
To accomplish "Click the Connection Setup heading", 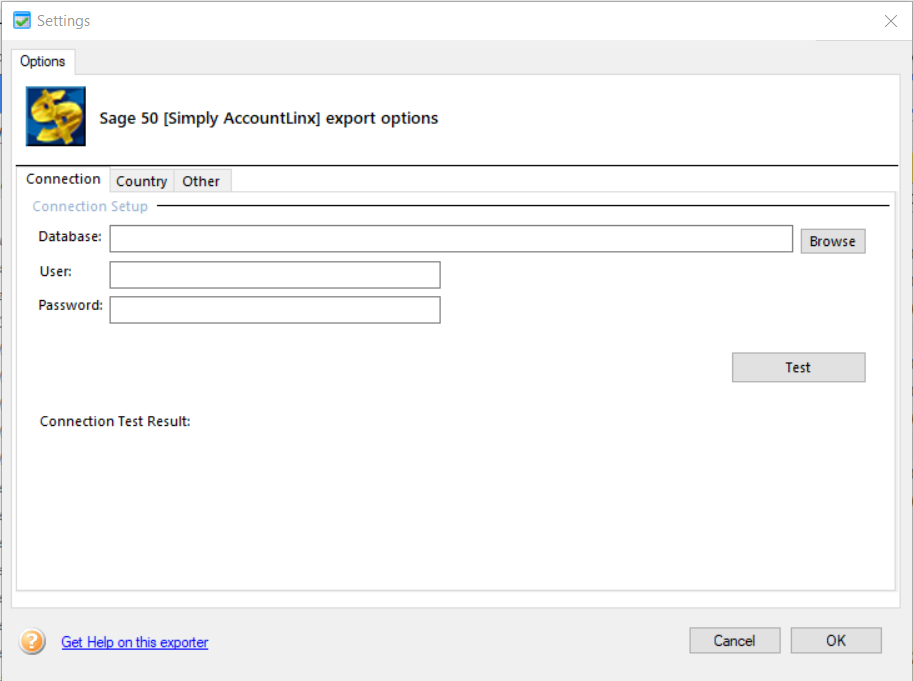I will coord(90,206).
